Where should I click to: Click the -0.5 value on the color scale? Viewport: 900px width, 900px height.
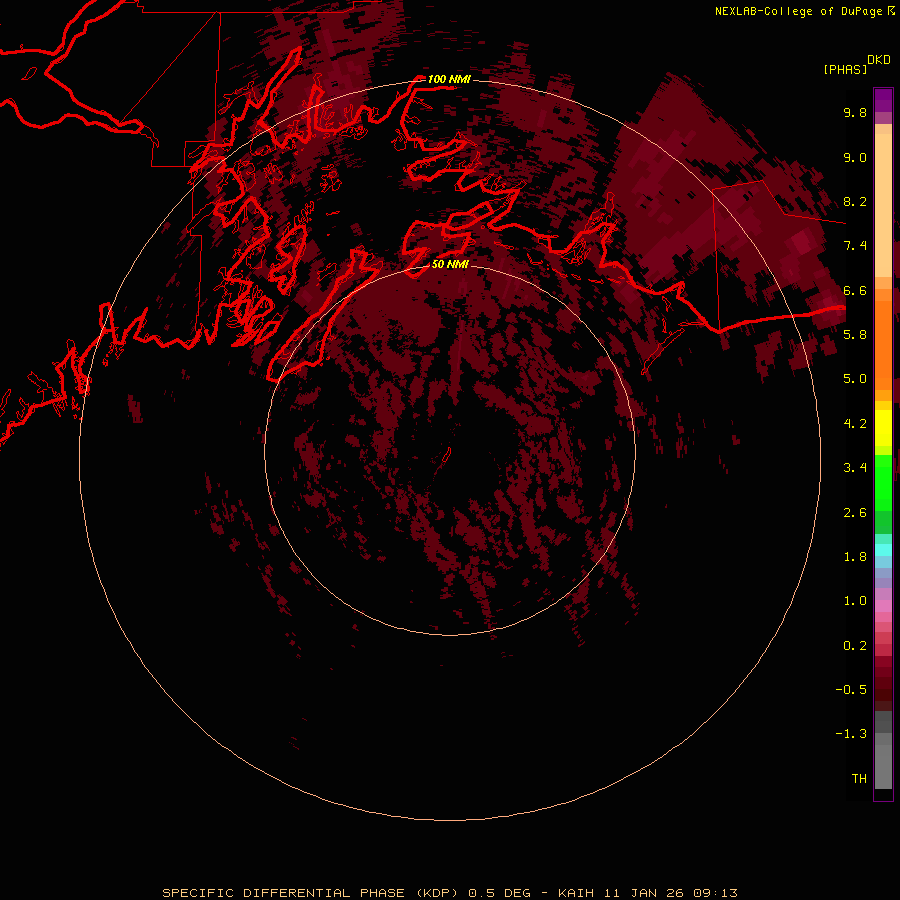(851, 690)
